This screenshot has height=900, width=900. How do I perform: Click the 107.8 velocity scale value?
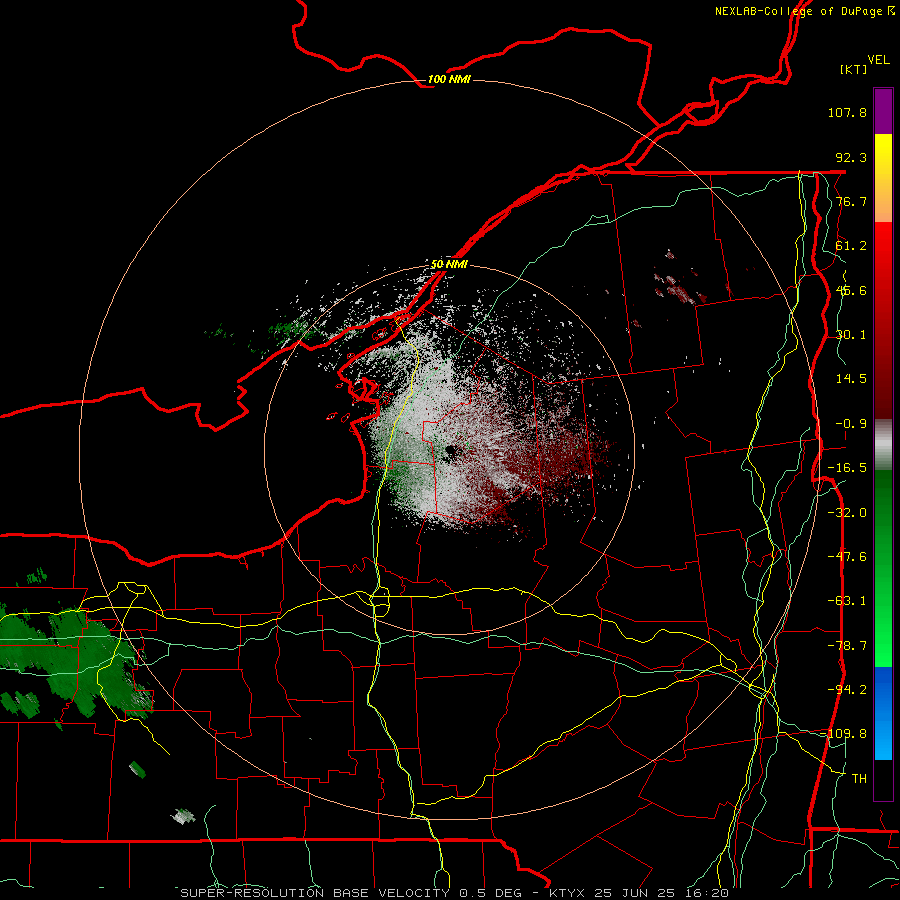point(847,112)
